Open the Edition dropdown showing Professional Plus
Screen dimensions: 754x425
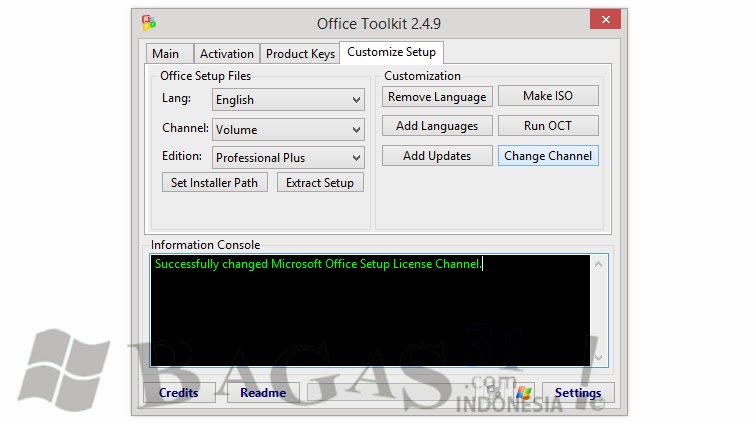point(288,157)
